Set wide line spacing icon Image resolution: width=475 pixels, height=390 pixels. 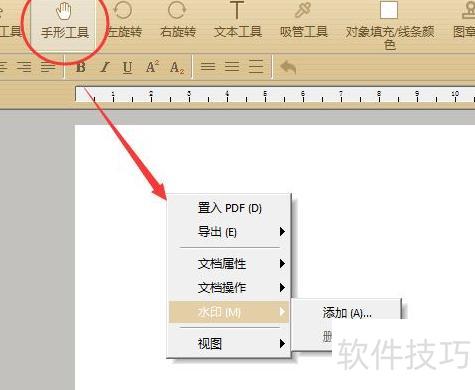(x=256, y=66)
